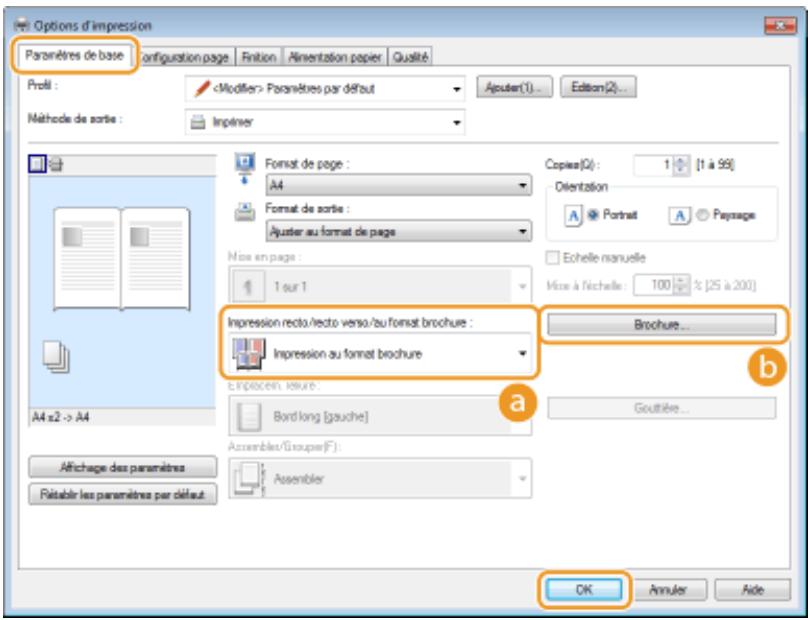Open the Assembler dropdown
Image resolution: width=810 pixels, height=620 pixels.
[380, 478]
